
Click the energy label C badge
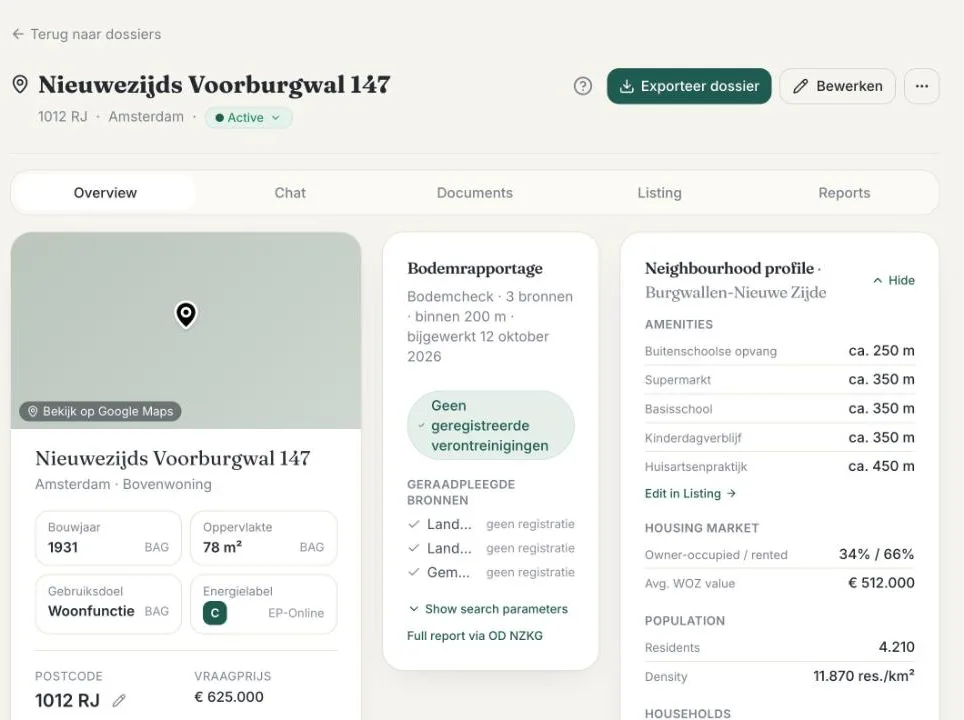point(215,613)
